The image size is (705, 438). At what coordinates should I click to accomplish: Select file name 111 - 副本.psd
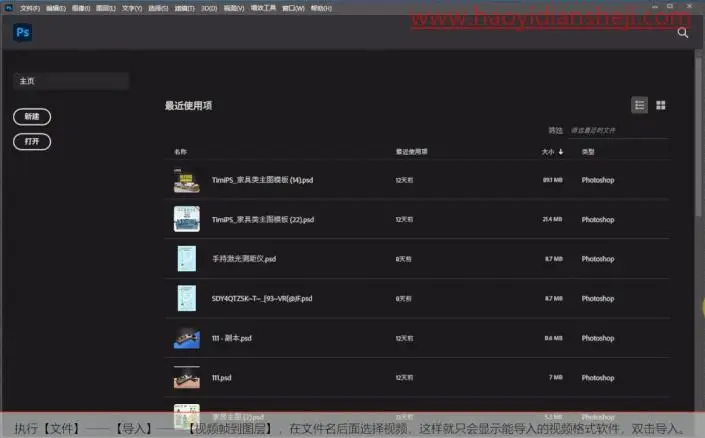point(232,338)
